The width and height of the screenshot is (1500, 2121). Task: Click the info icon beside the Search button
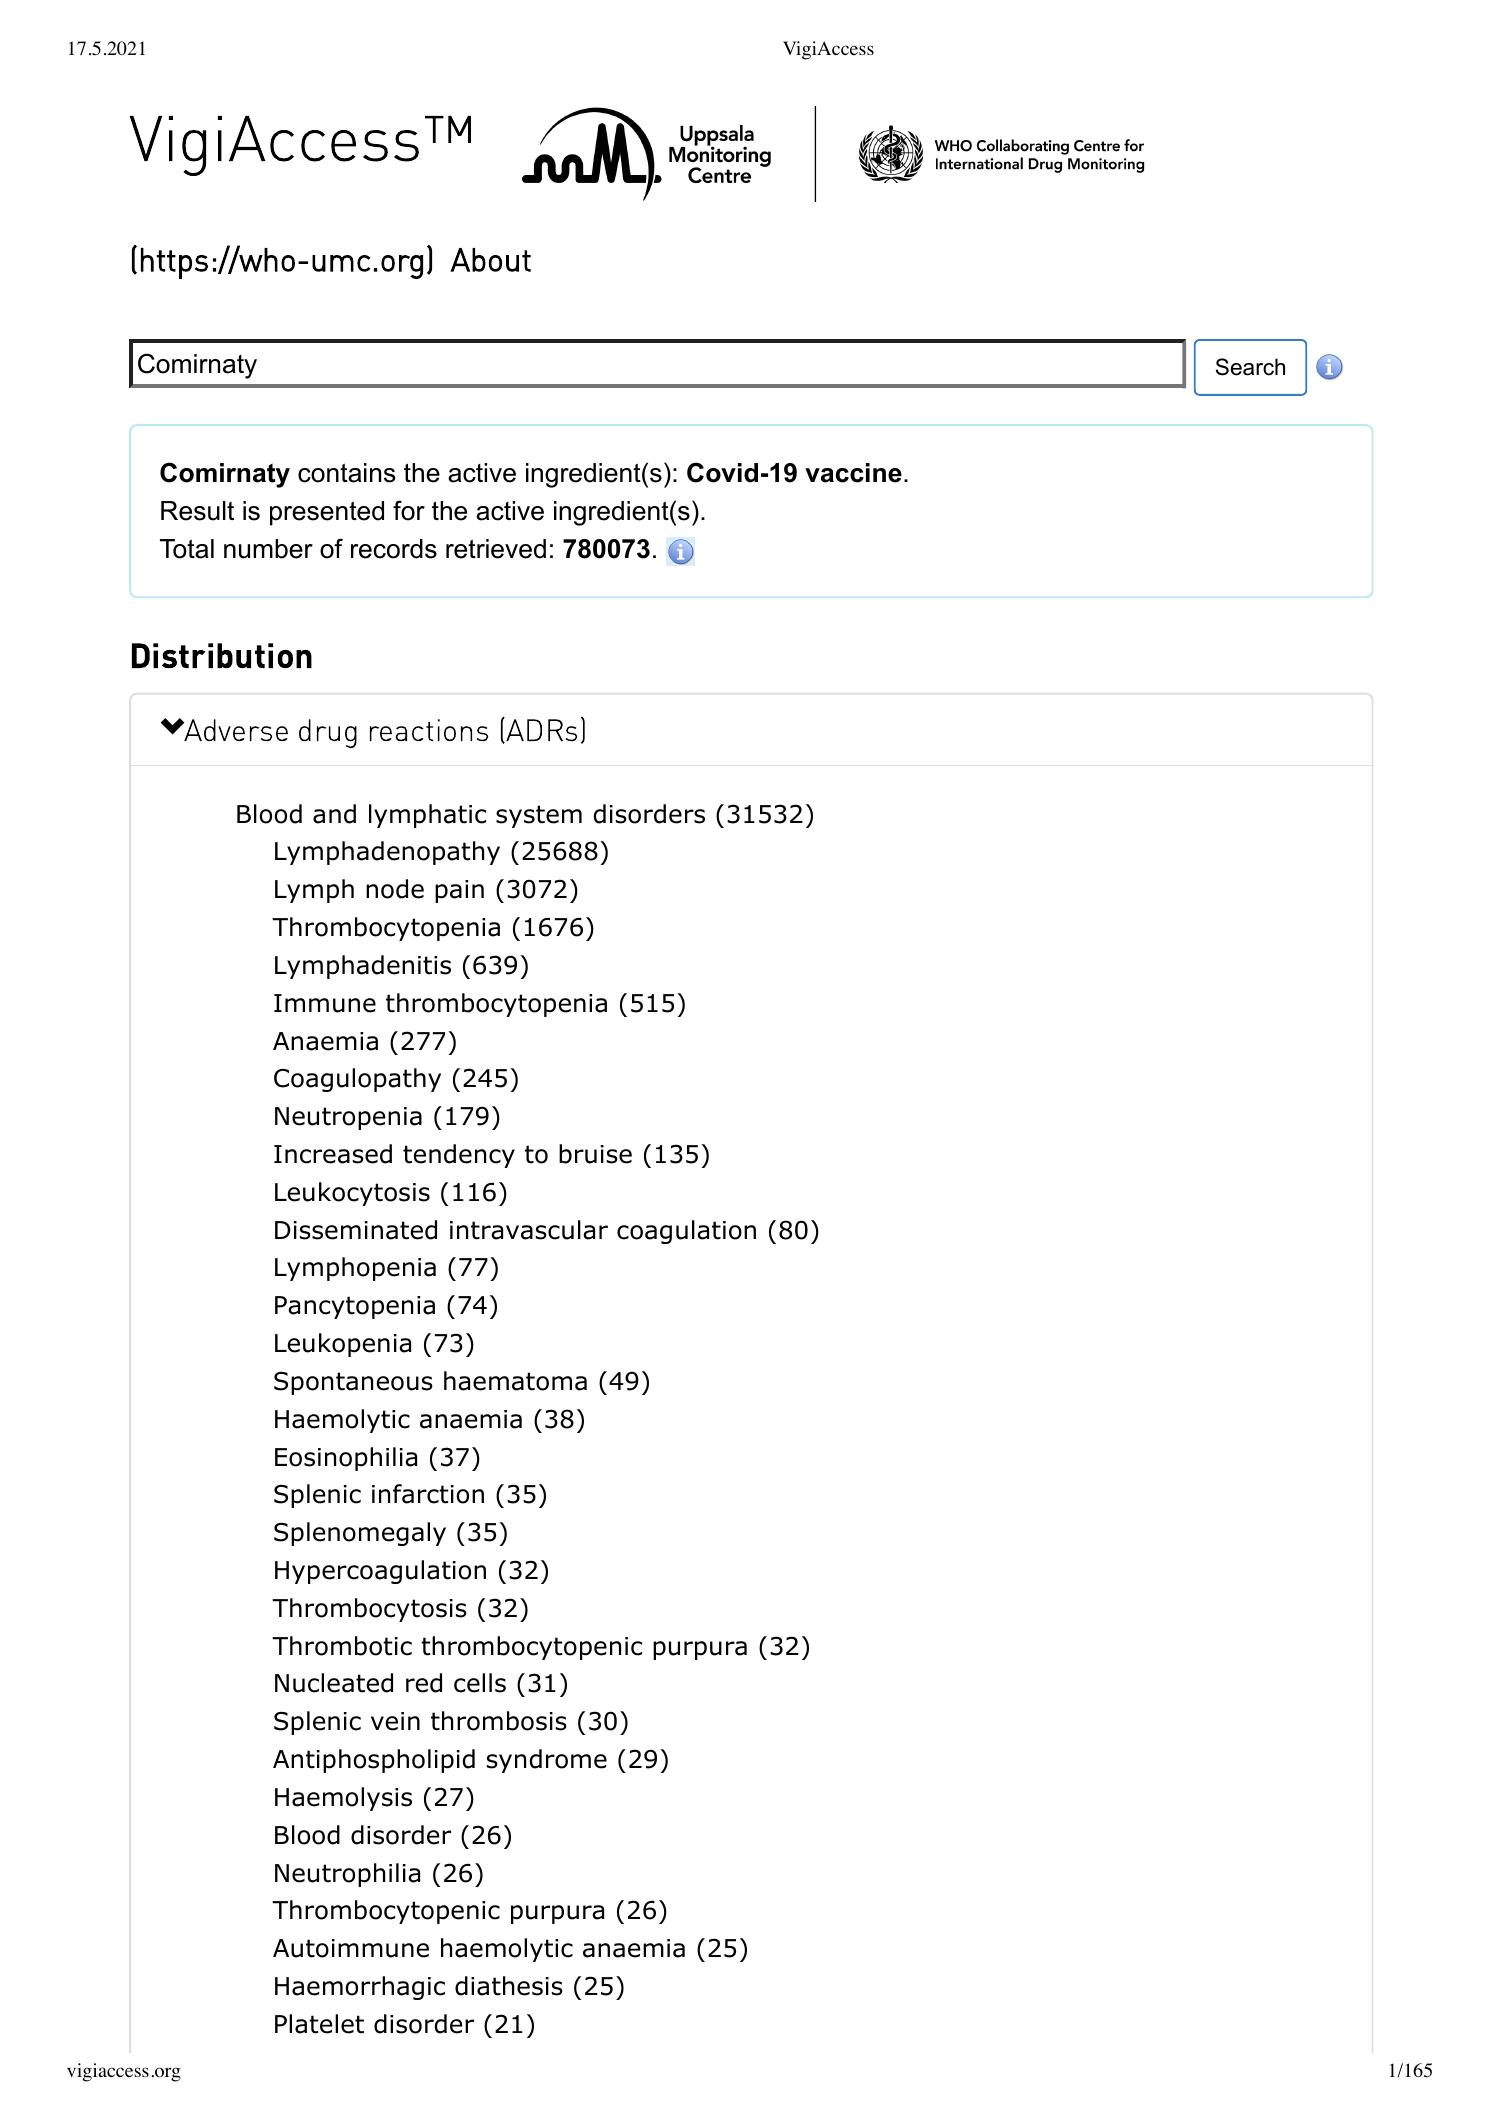1330,367
